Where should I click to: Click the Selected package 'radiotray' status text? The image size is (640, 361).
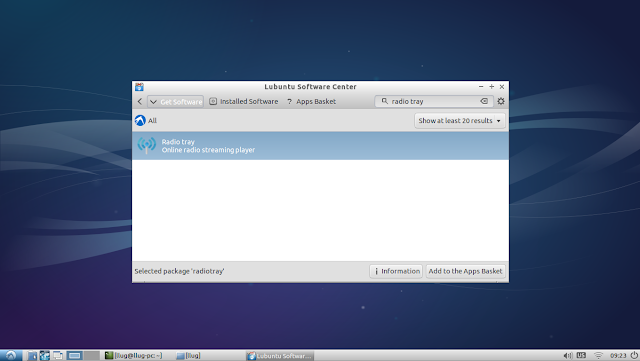pyautogui.click(x=179, y=271)
